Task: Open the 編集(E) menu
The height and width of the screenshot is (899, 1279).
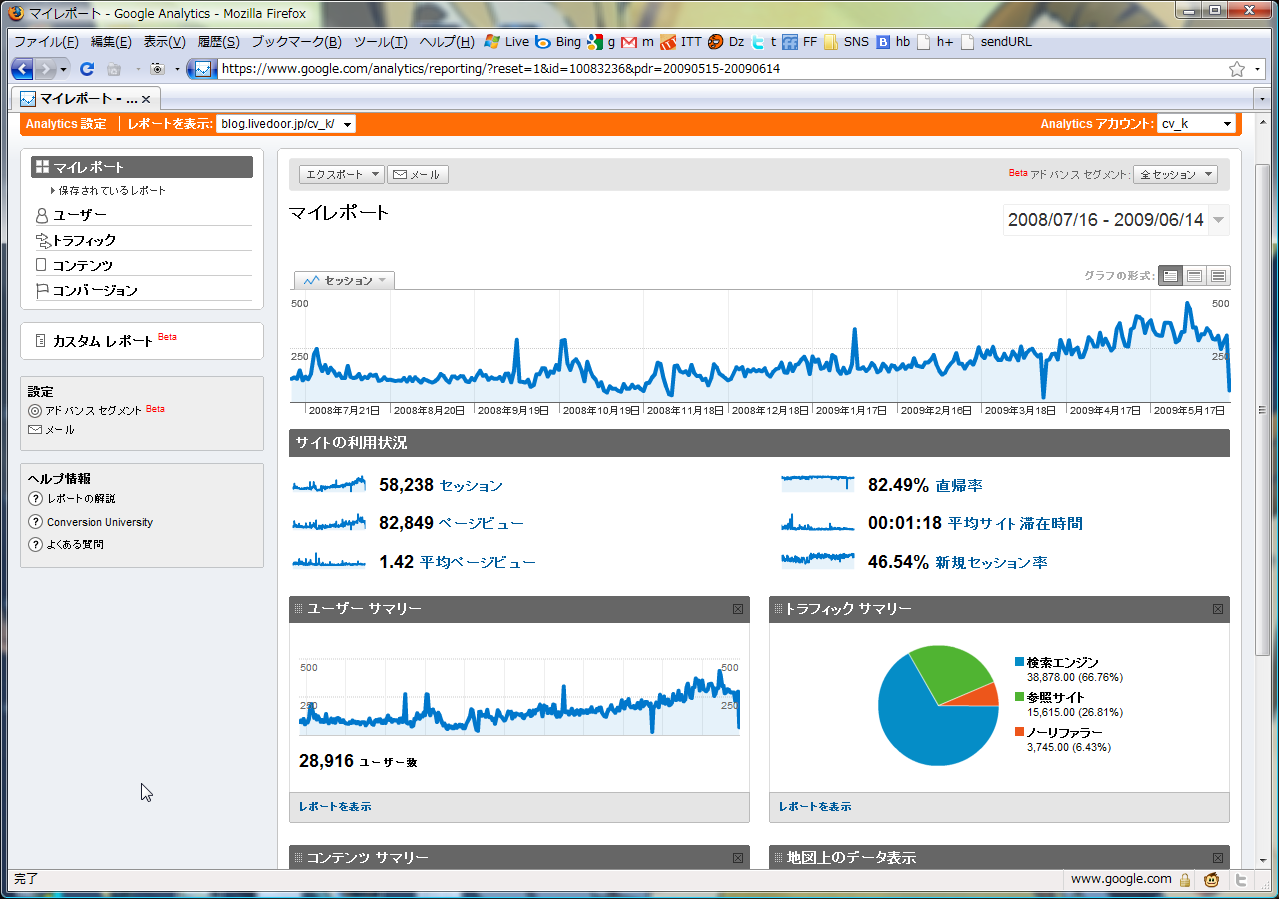Action: point(111,42)
